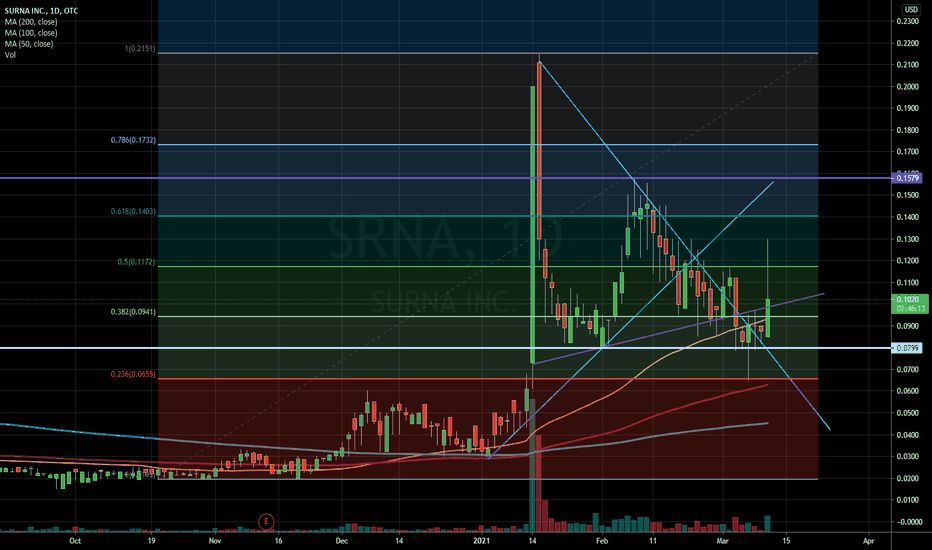This screenshot has height=550, width=932.
Task: Click the 0.0200 price axis label
Action: coord(907,478)
